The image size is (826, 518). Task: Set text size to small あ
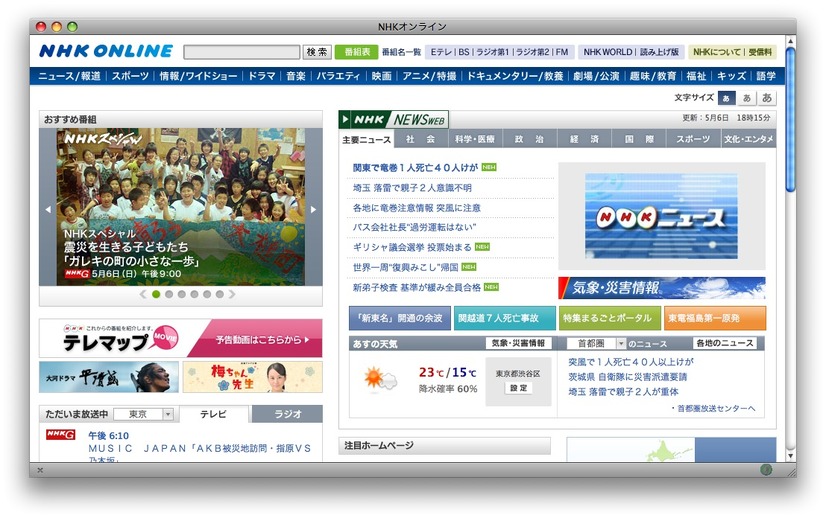point(726,98)
